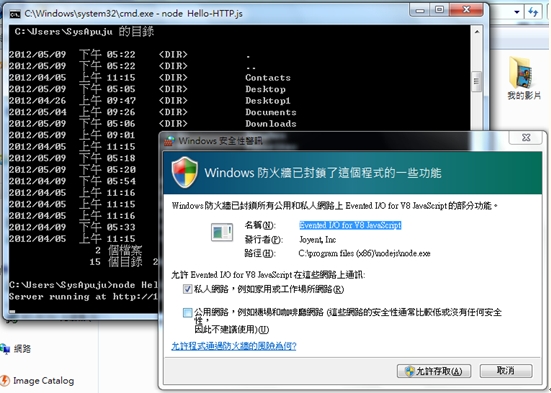
Task: Click the Downloads directory entry in cmd
Action: pos(271,124)
